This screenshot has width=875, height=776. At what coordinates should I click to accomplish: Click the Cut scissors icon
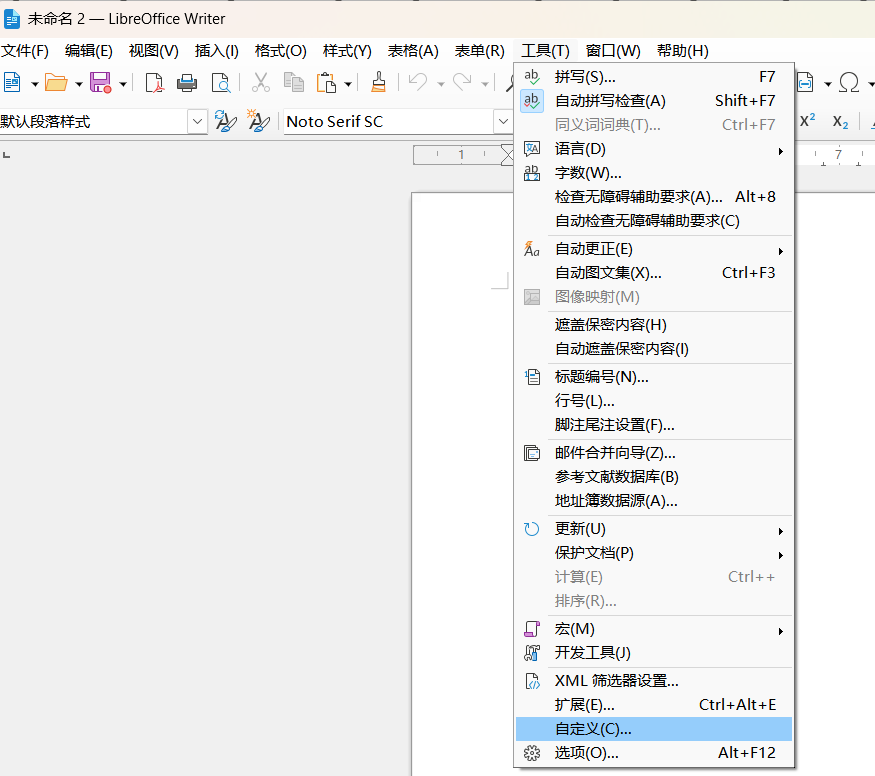(261, 83)
